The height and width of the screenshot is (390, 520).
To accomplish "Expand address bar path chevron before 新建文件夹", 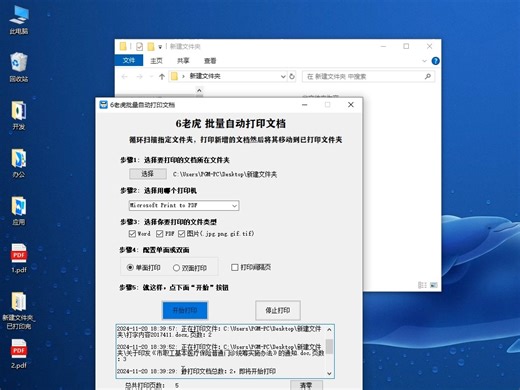I will (x=183, y=76).
